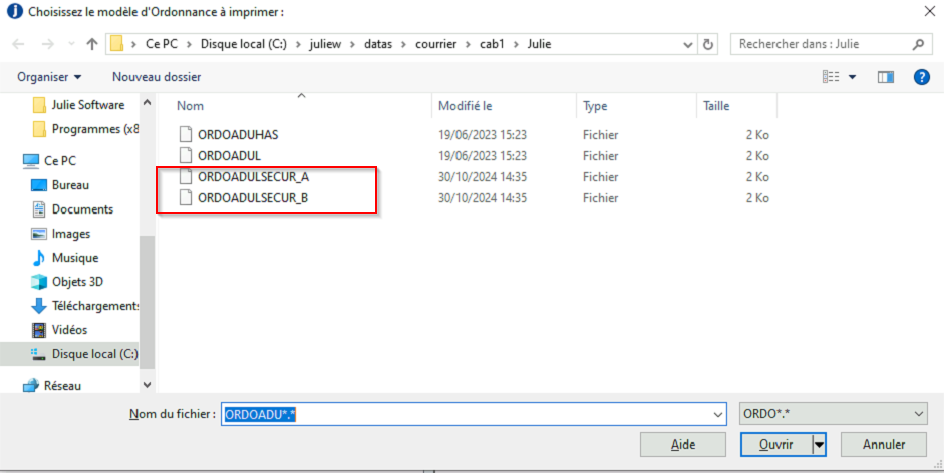944x473 pixels.
Task: Go up one folder level arrow
Action: [92, 44]
